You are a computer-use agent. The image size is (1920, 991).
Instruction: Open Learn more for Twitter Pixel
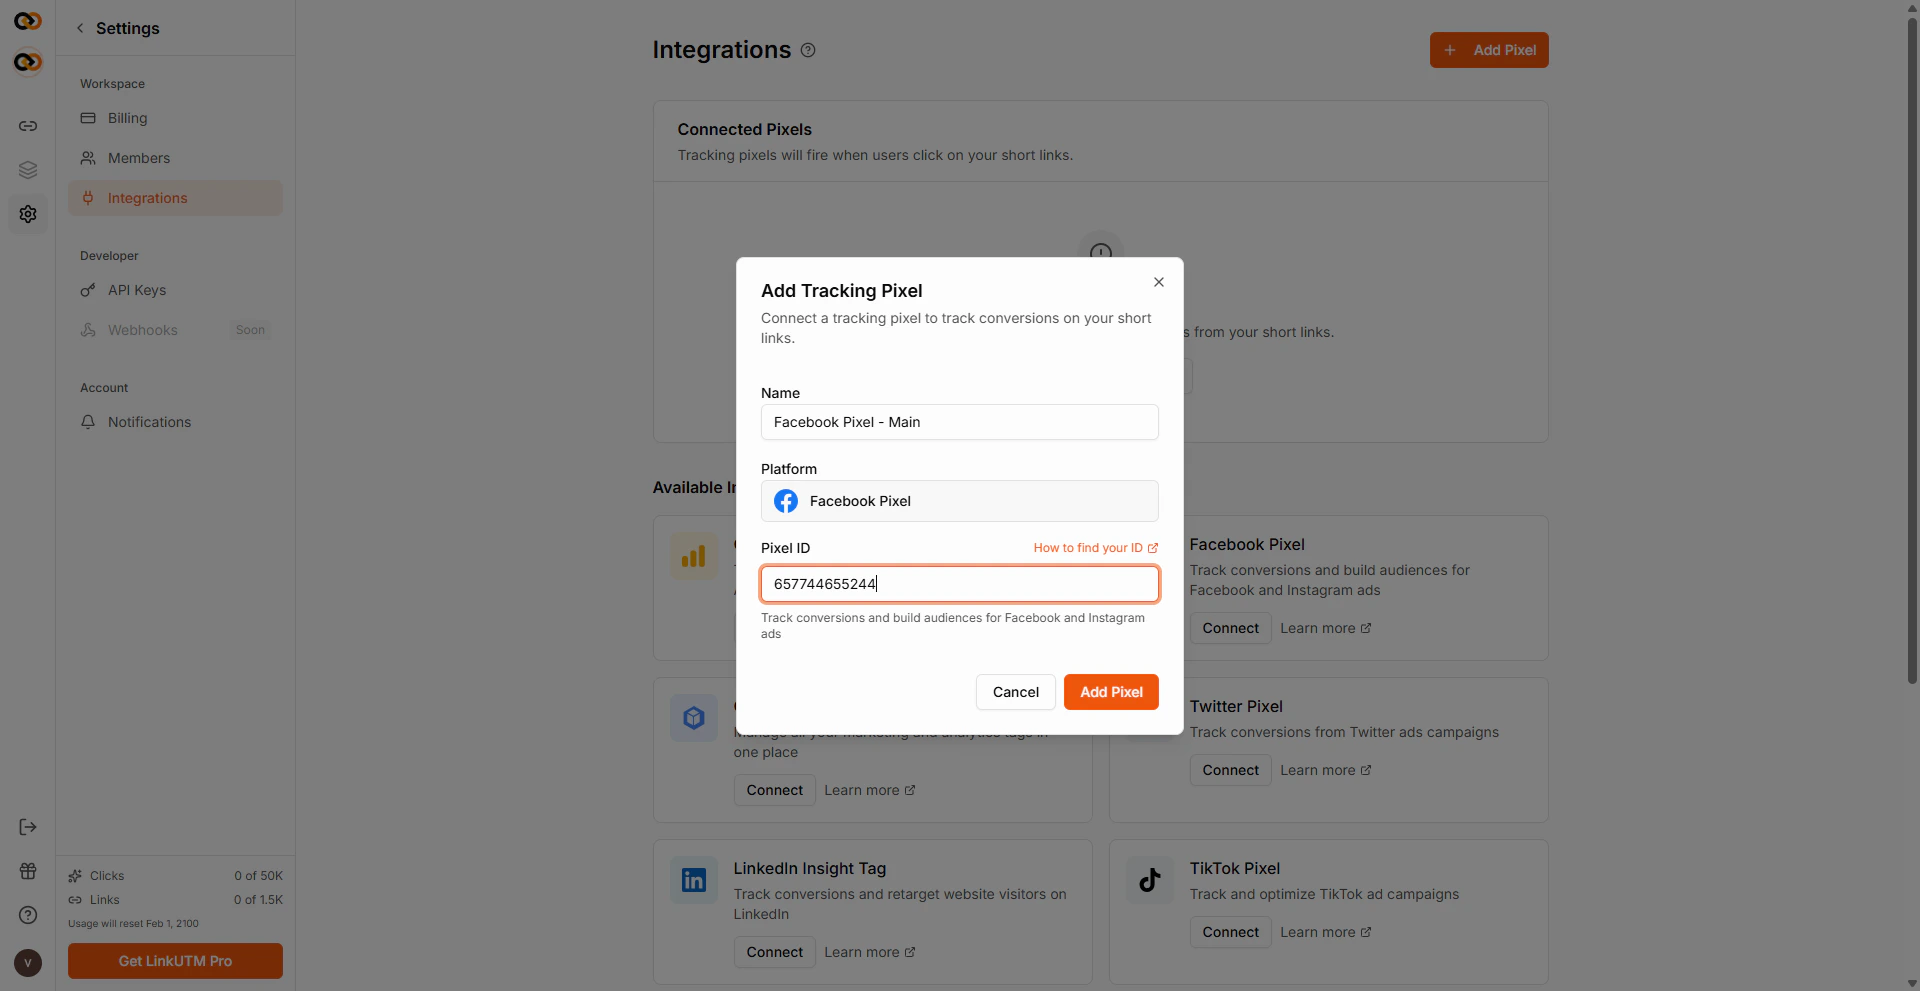click(x=1325, y=770)
